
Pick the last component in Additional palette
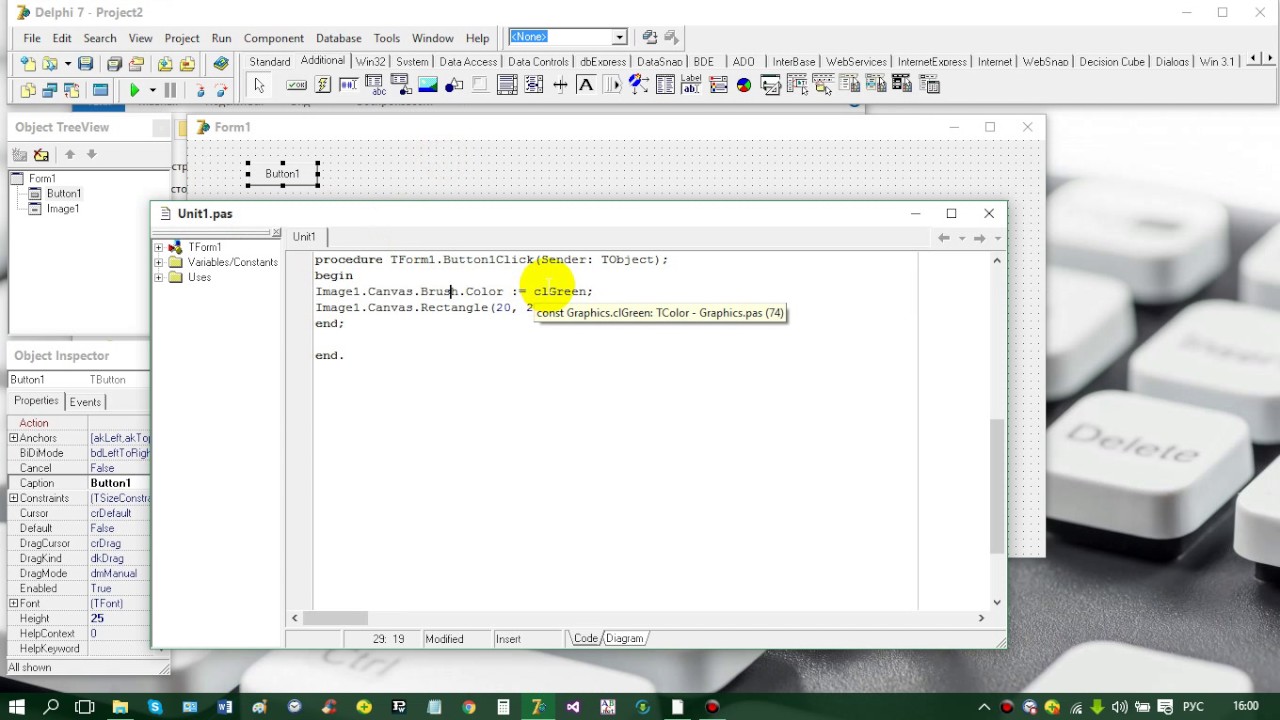(928, 85)
